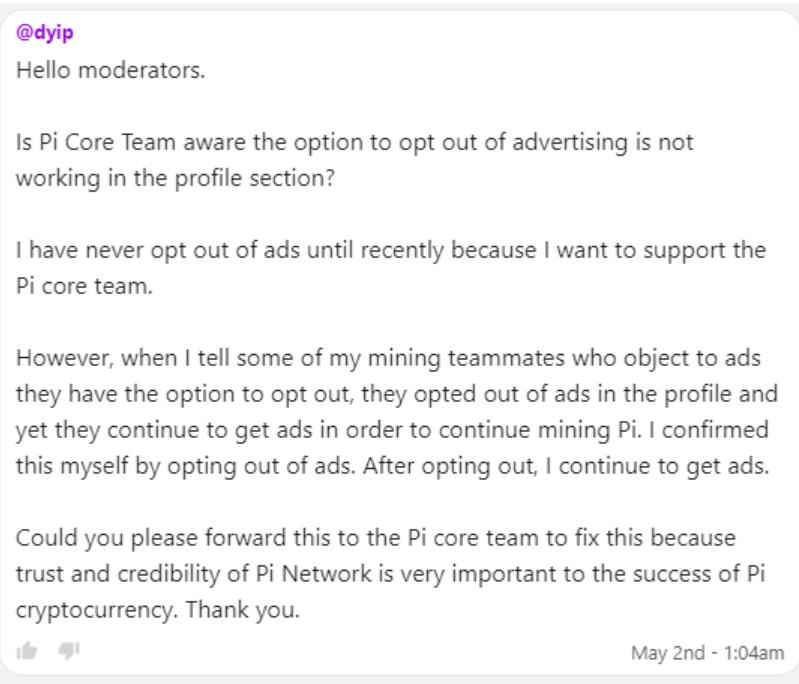Click the line starting 'I have never opt out'
Image resolution: width=799 pixels, height=684 pixels.
pos(391,250)
